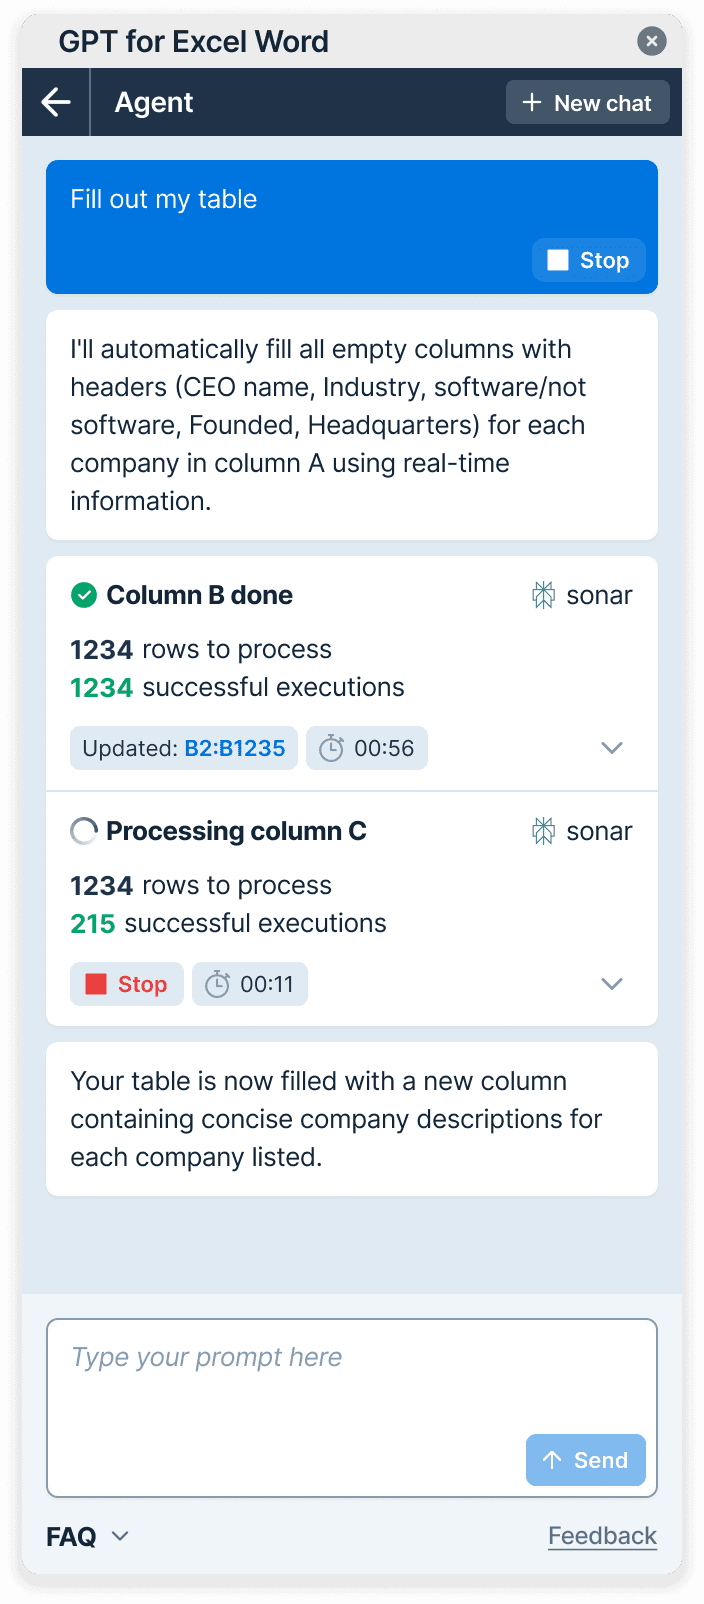Viewport: 704px width, 1604px height.
Task: Expand the FAQ section
Action: [88, 1535]
